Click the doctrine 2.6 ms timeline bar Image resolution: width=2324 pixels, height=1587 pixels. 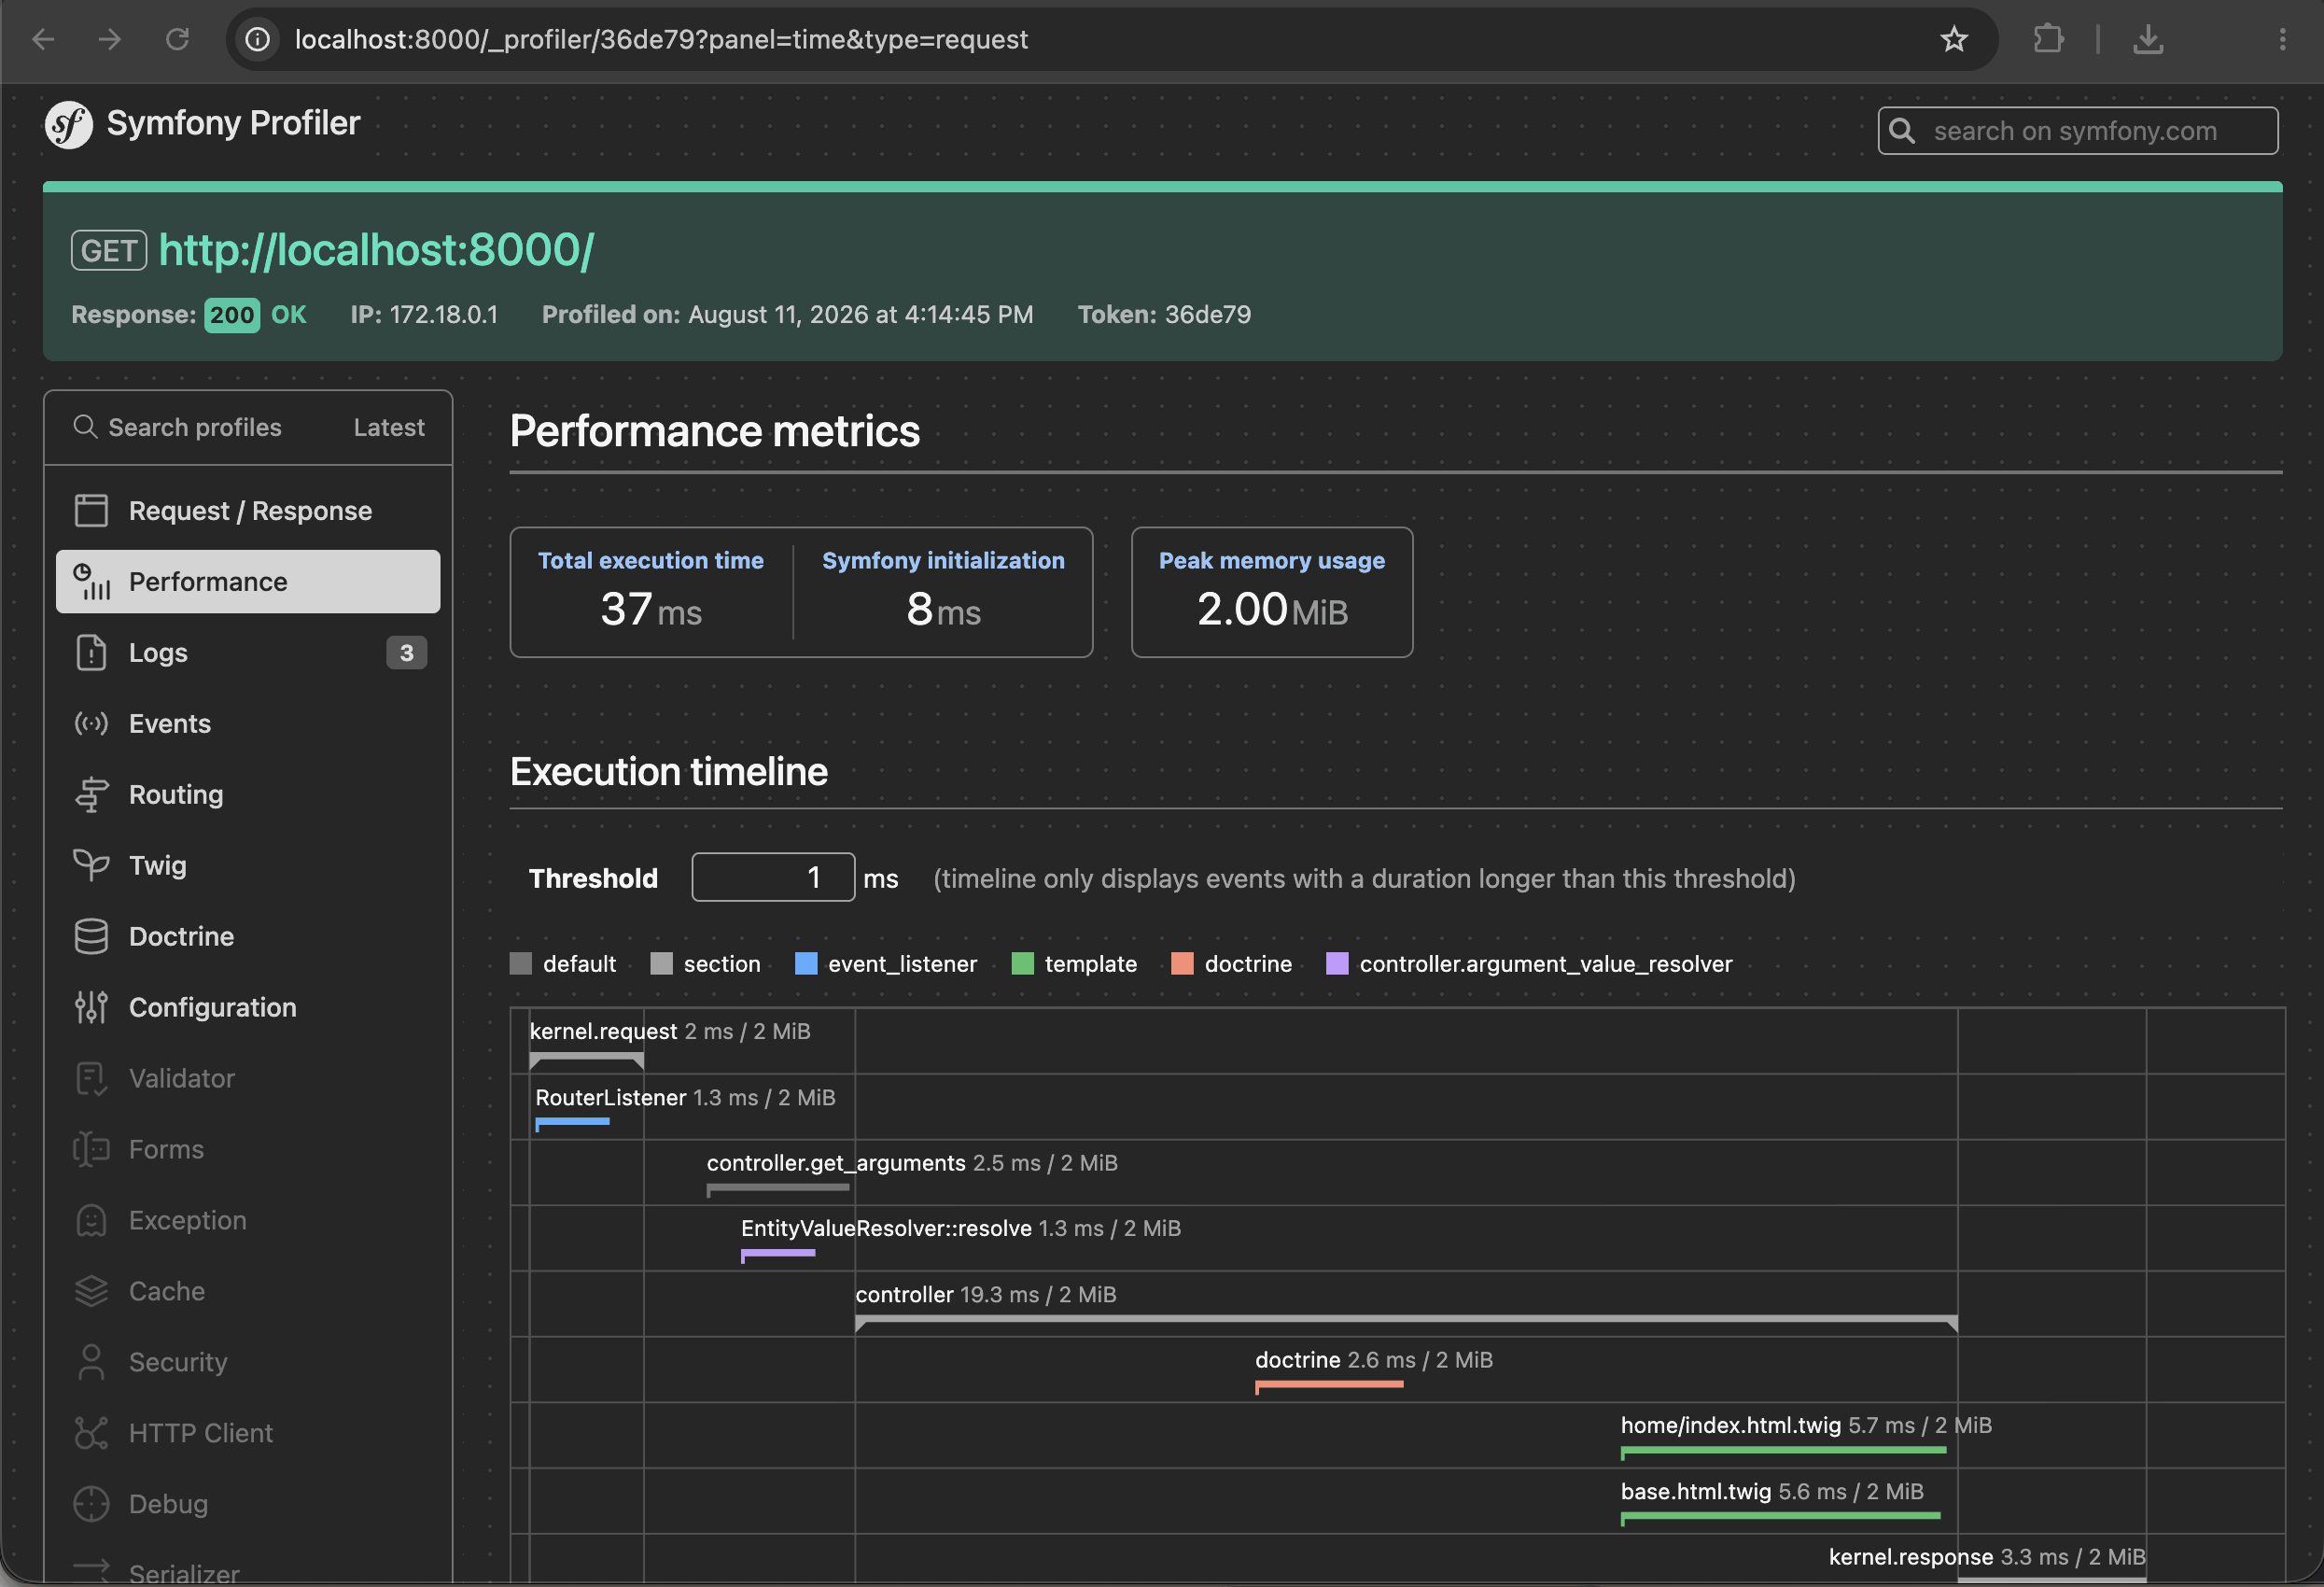[x=1329, y=1386]
